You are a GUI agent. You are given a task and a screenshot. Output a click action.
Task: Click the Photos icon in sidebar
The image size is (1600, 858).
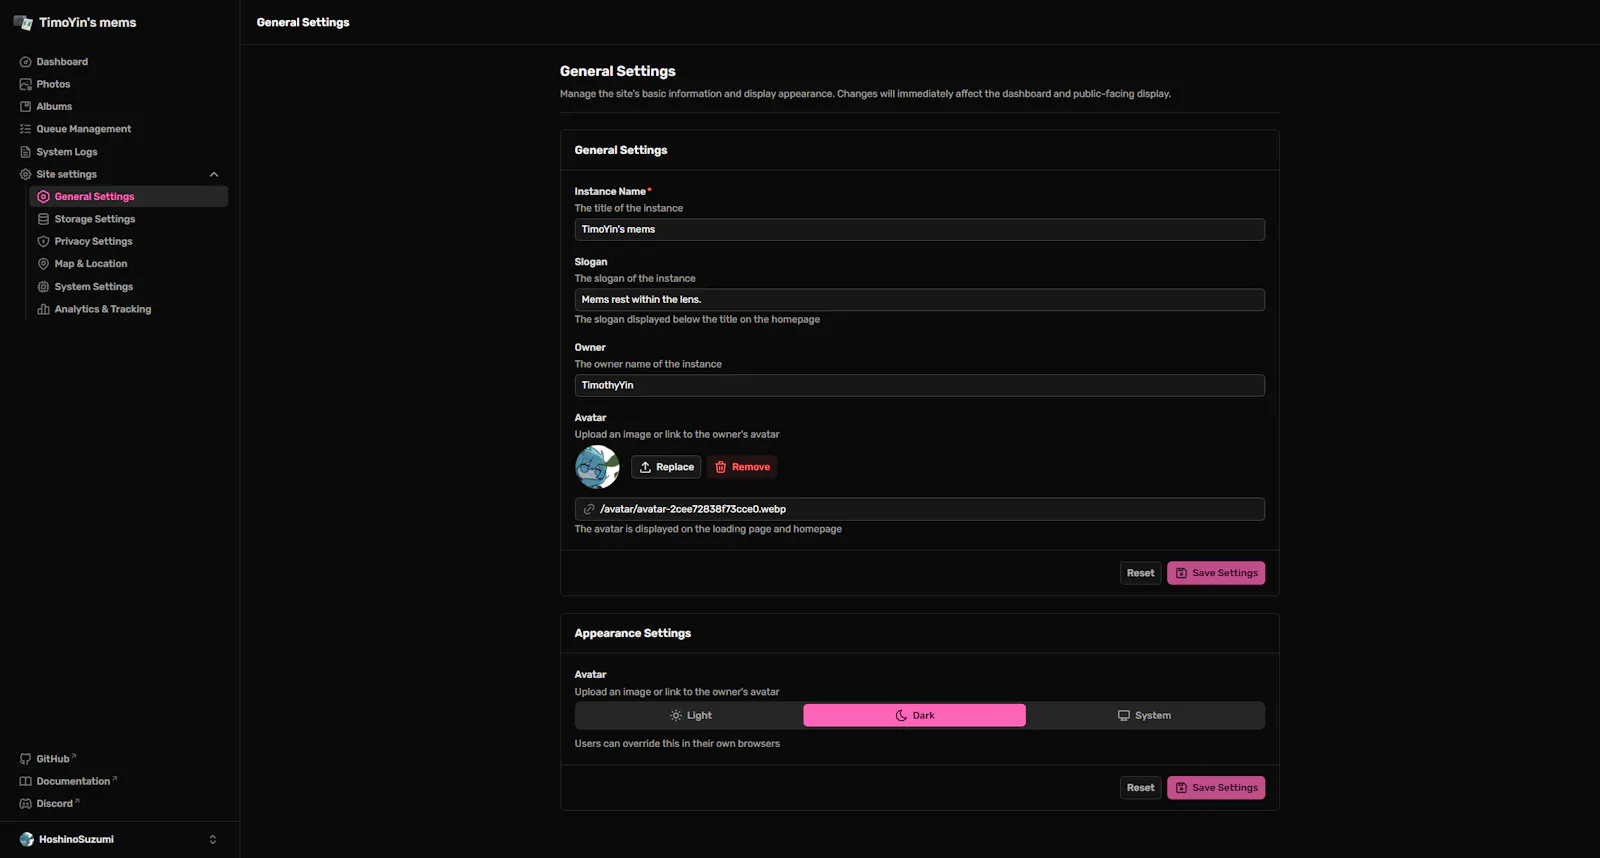[x=26, y=84]
